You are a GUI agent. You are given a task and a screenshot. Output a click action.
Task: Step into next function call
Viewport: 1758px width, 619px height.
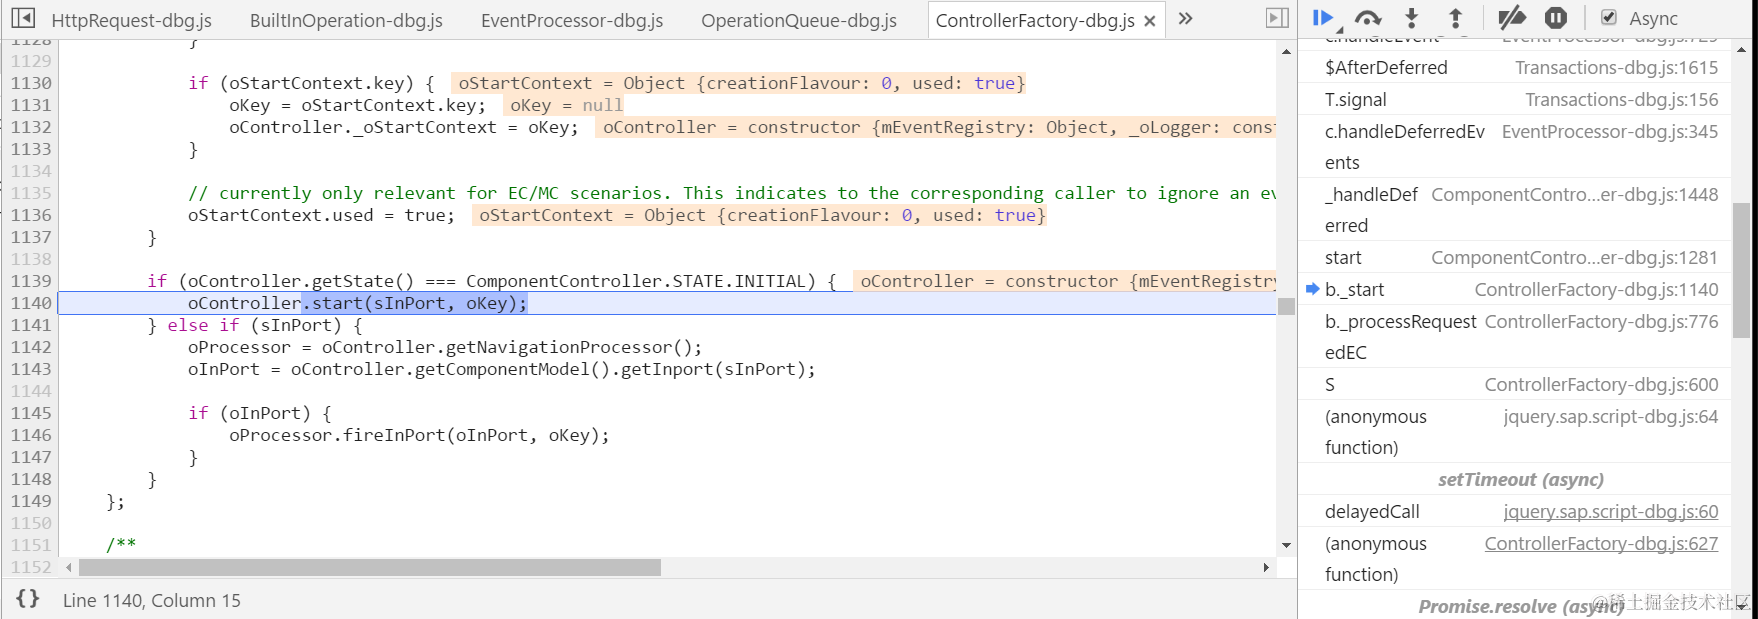point(1412,18)
